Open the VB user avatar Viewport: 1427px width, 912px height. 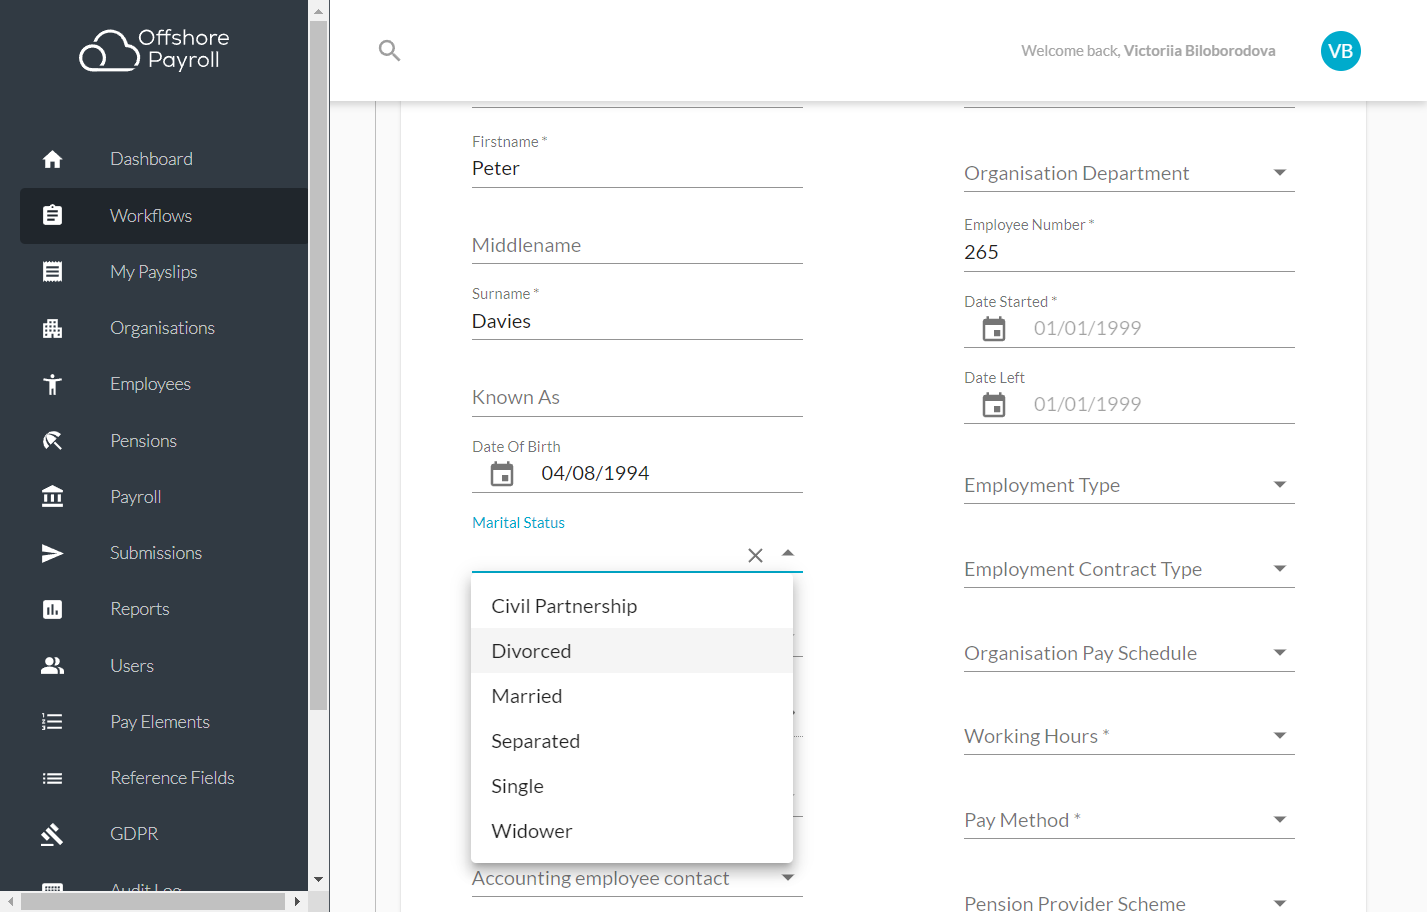pyautogui.click(x=1340, y=51)
